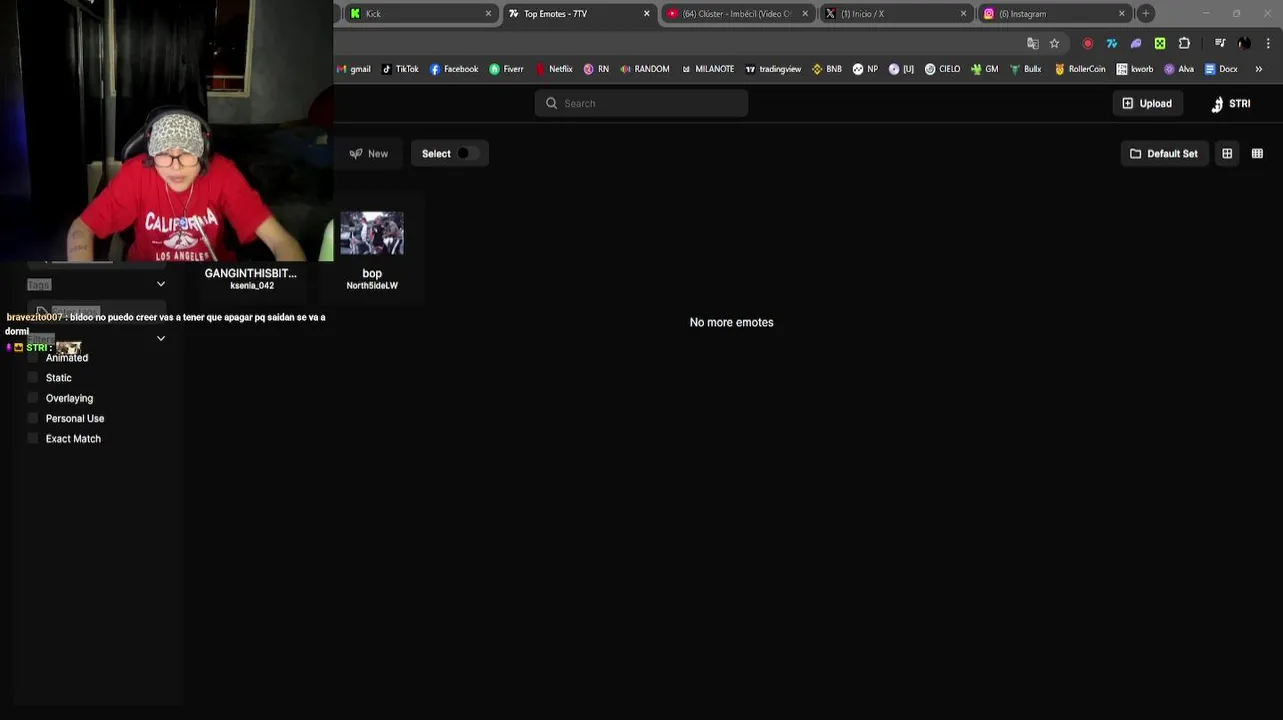Open the MILANOTE bookmark

point(707,69)
